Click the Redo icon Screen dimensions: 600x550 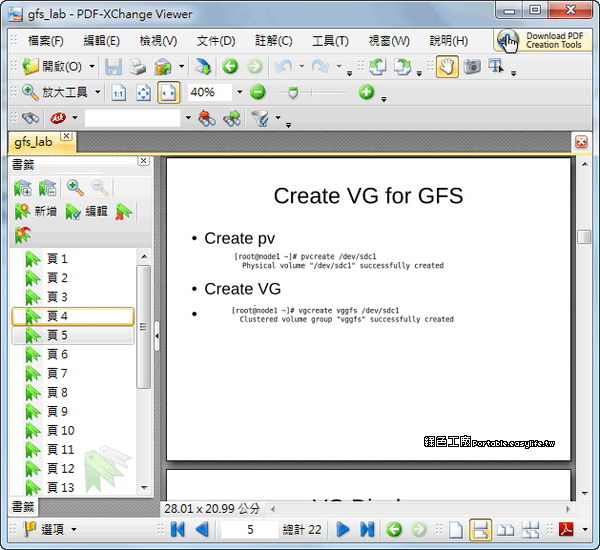pyautogui.click(x=320, y=67)
